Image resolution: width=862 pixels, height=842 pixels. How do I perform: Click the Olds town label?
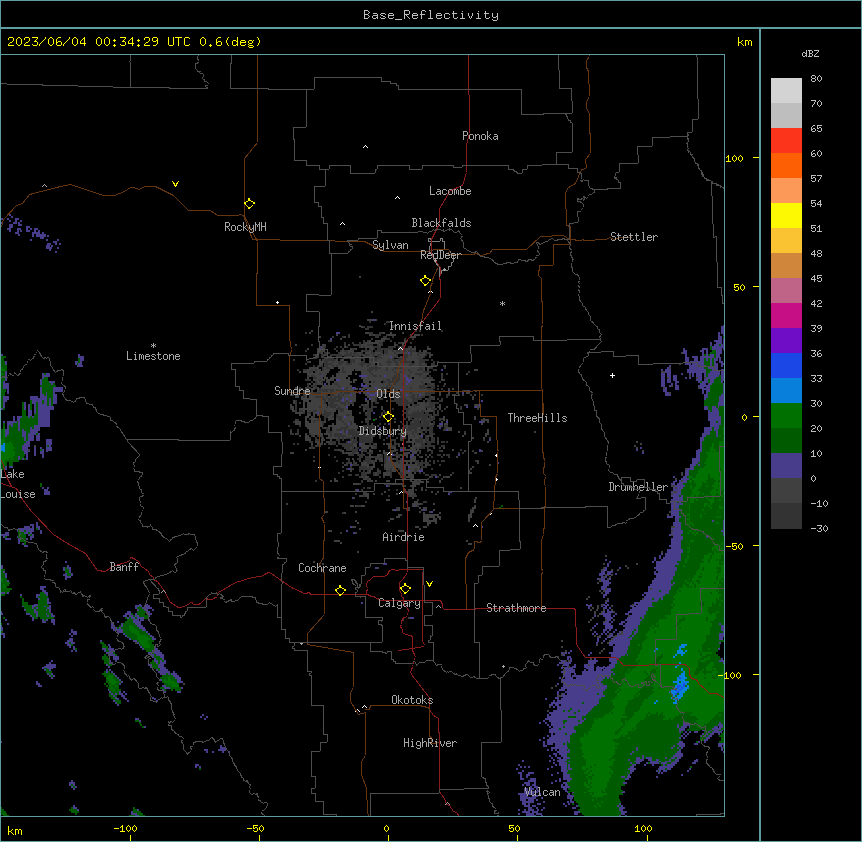click(388, 394)
